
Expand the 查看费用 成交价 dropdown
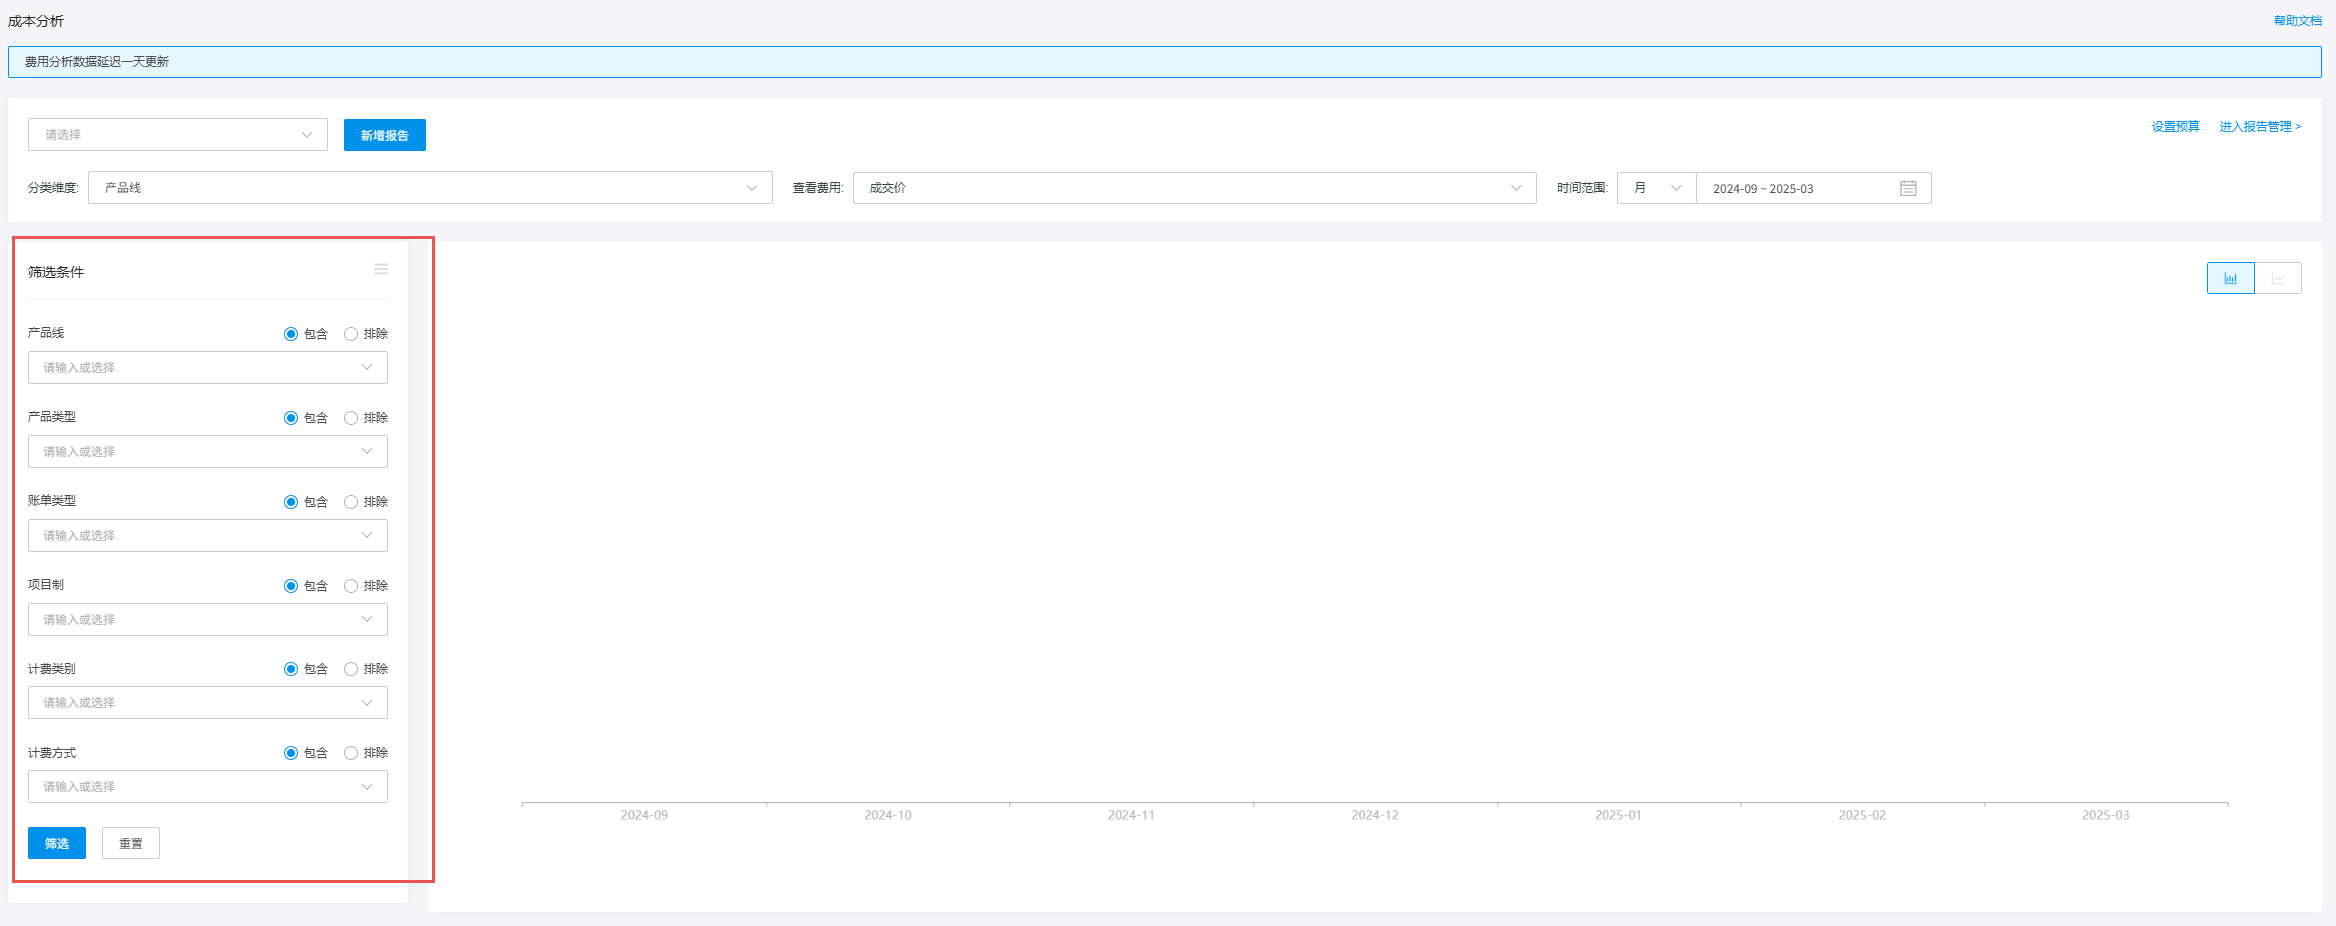tap(1194, 188)
